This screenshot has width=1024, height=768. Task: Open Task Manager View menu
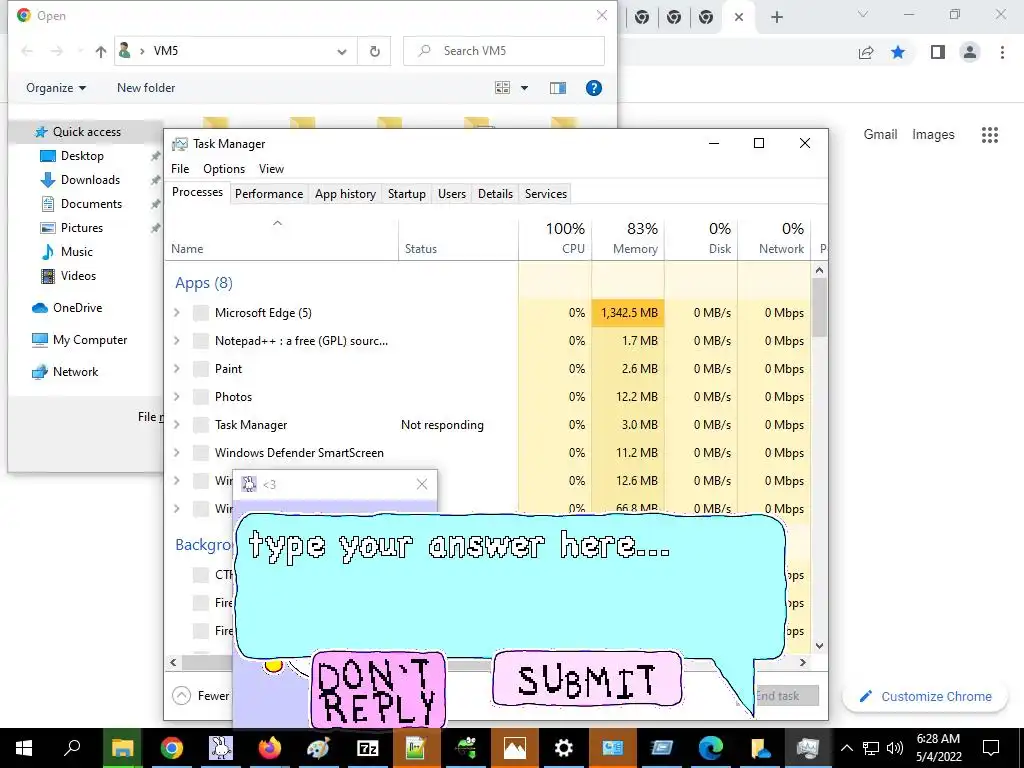point(271,168)
